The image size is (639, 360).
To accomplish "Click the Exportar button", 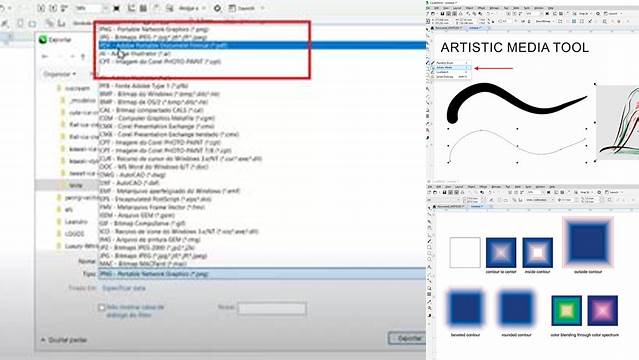I will click(407, 338).
